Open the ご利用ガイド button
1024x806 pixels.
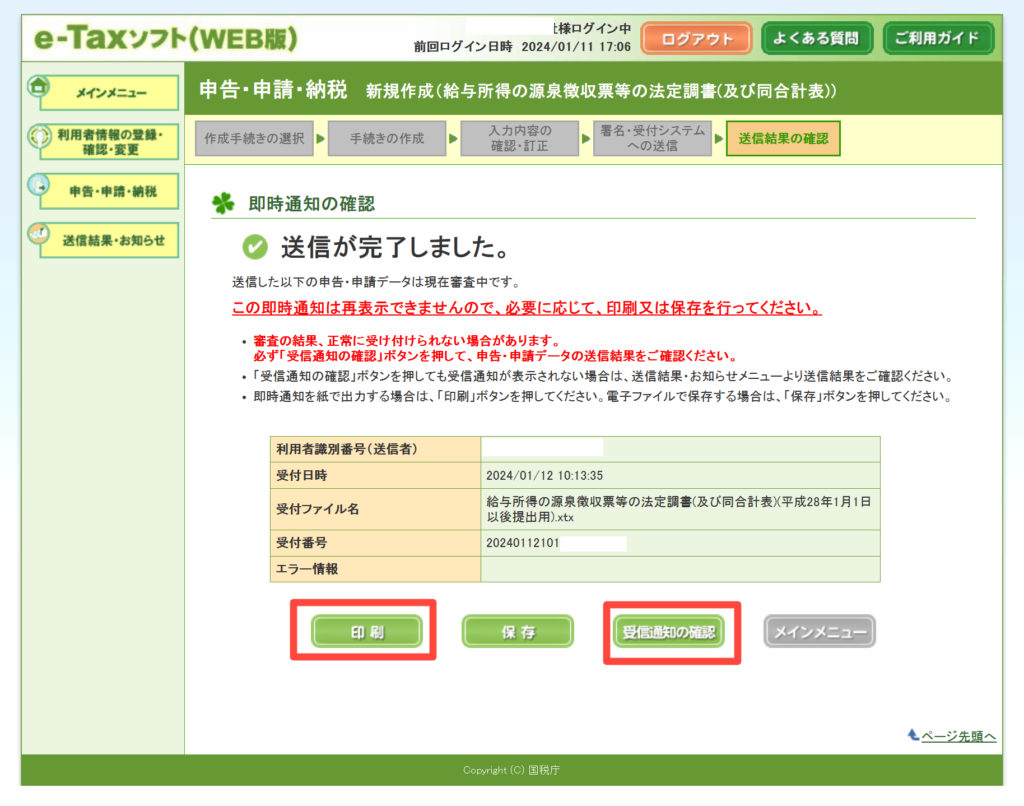pyautogui.click(x=937, y=39)
